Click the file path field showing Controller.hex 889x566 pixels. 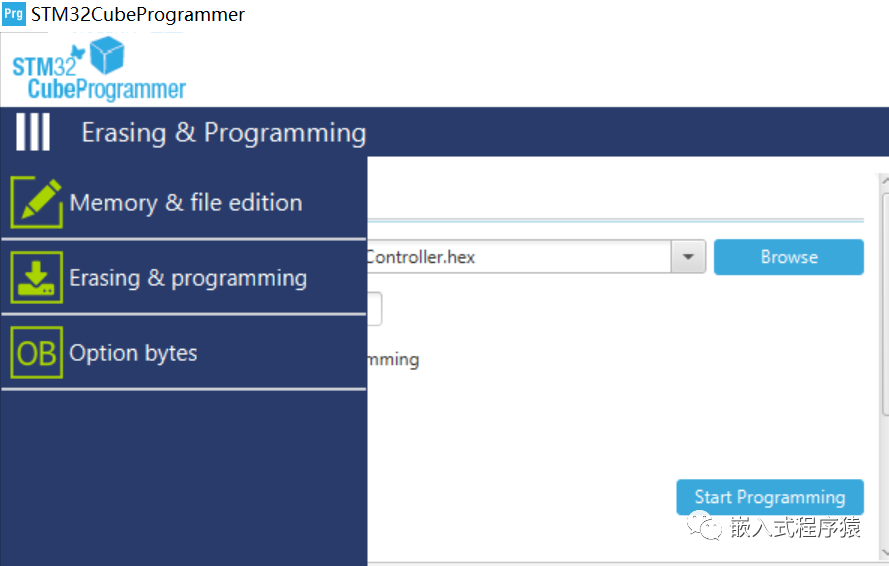(519, 257)
